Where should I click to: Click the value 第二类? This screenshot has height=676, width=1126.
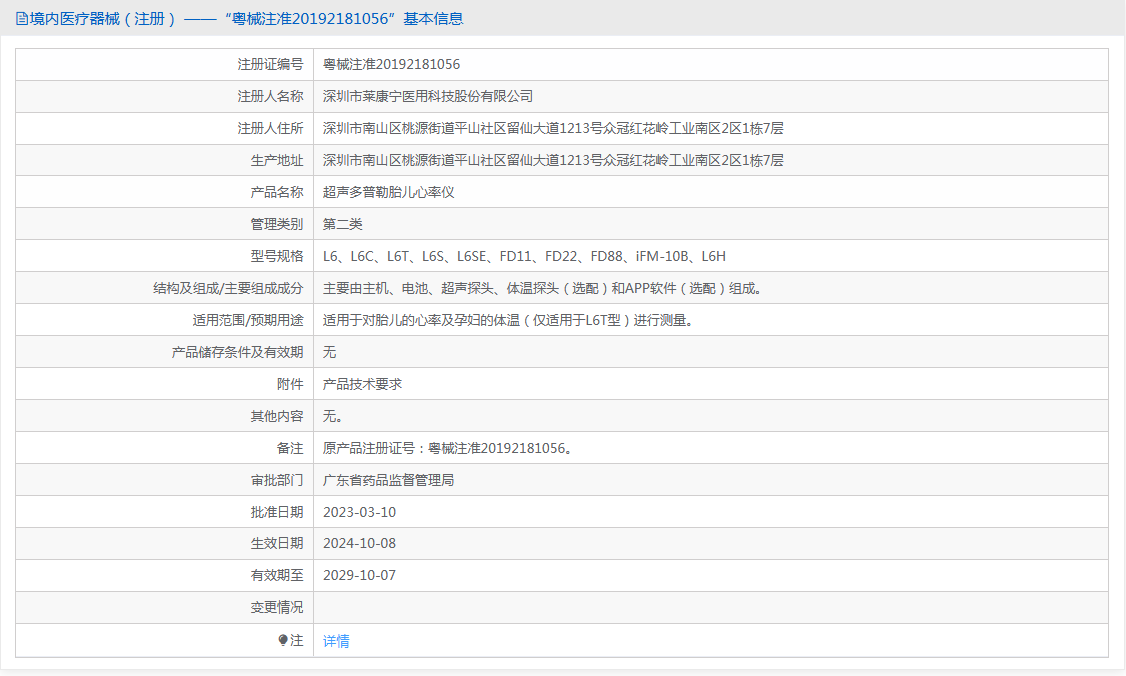click(x=343, y=224)
